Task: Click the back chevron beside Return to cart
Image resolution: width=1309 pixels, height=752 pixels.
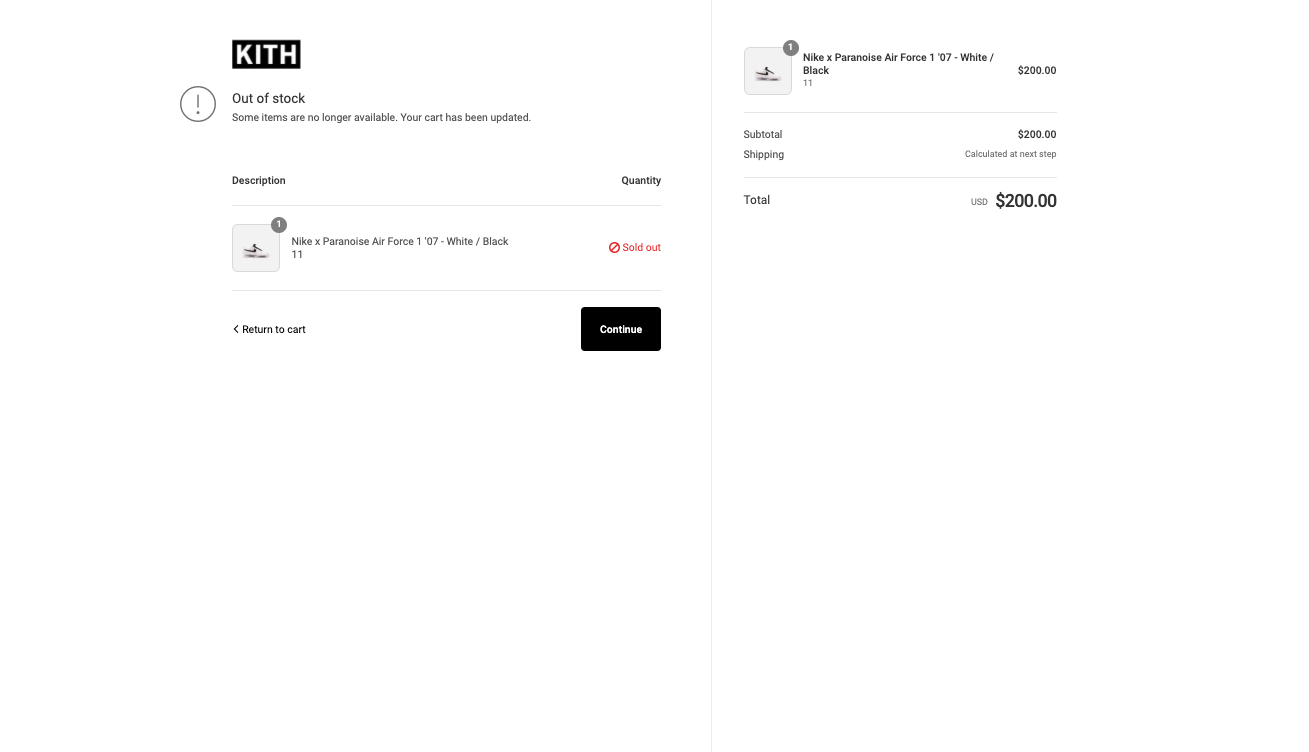Action: click(x=236, y=329)
